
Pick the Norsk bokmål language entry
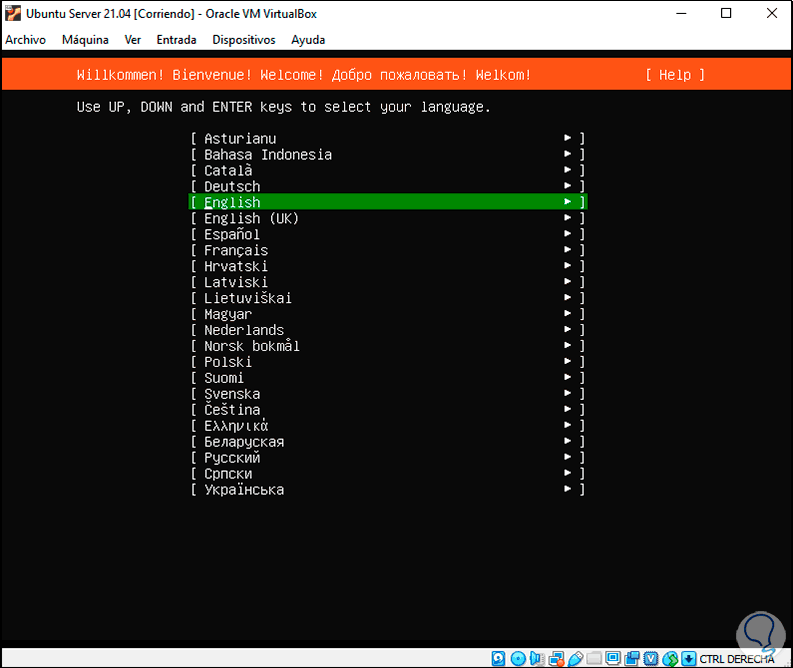tap(388, 345)
